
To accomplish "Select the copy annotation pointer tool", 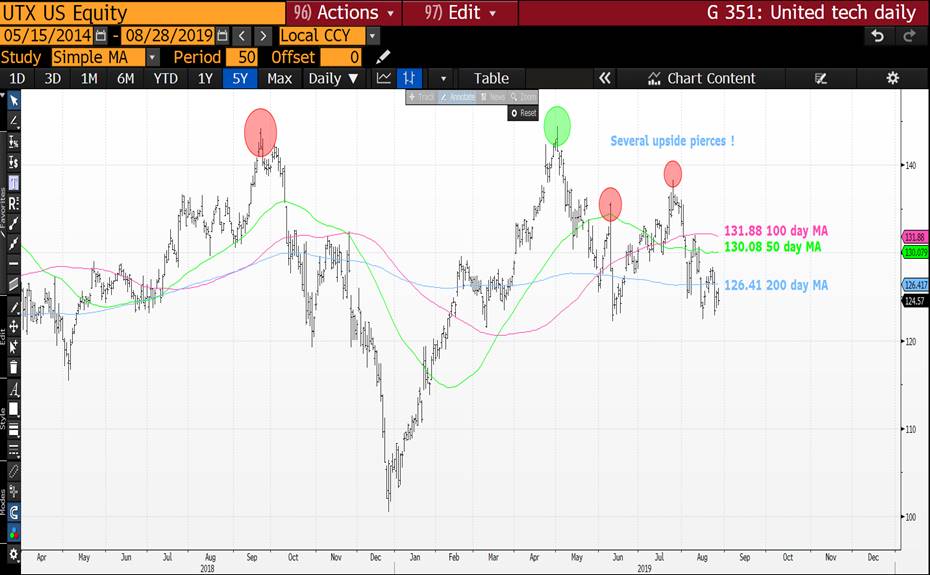I will coord(13,347).
